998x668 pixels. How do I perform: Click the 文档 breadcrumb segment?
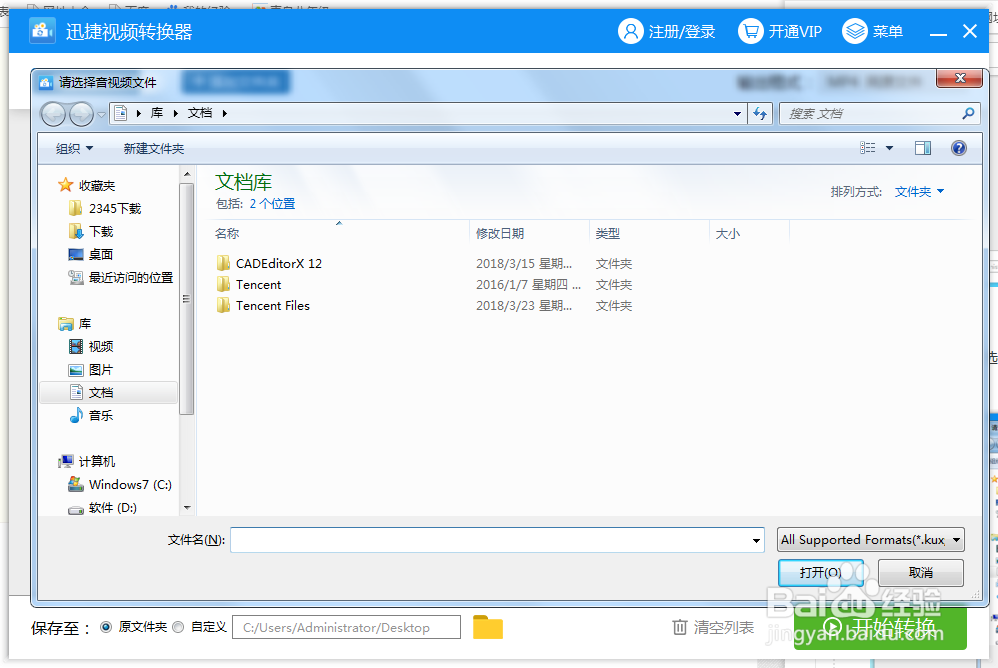click(x=200, y=113)
